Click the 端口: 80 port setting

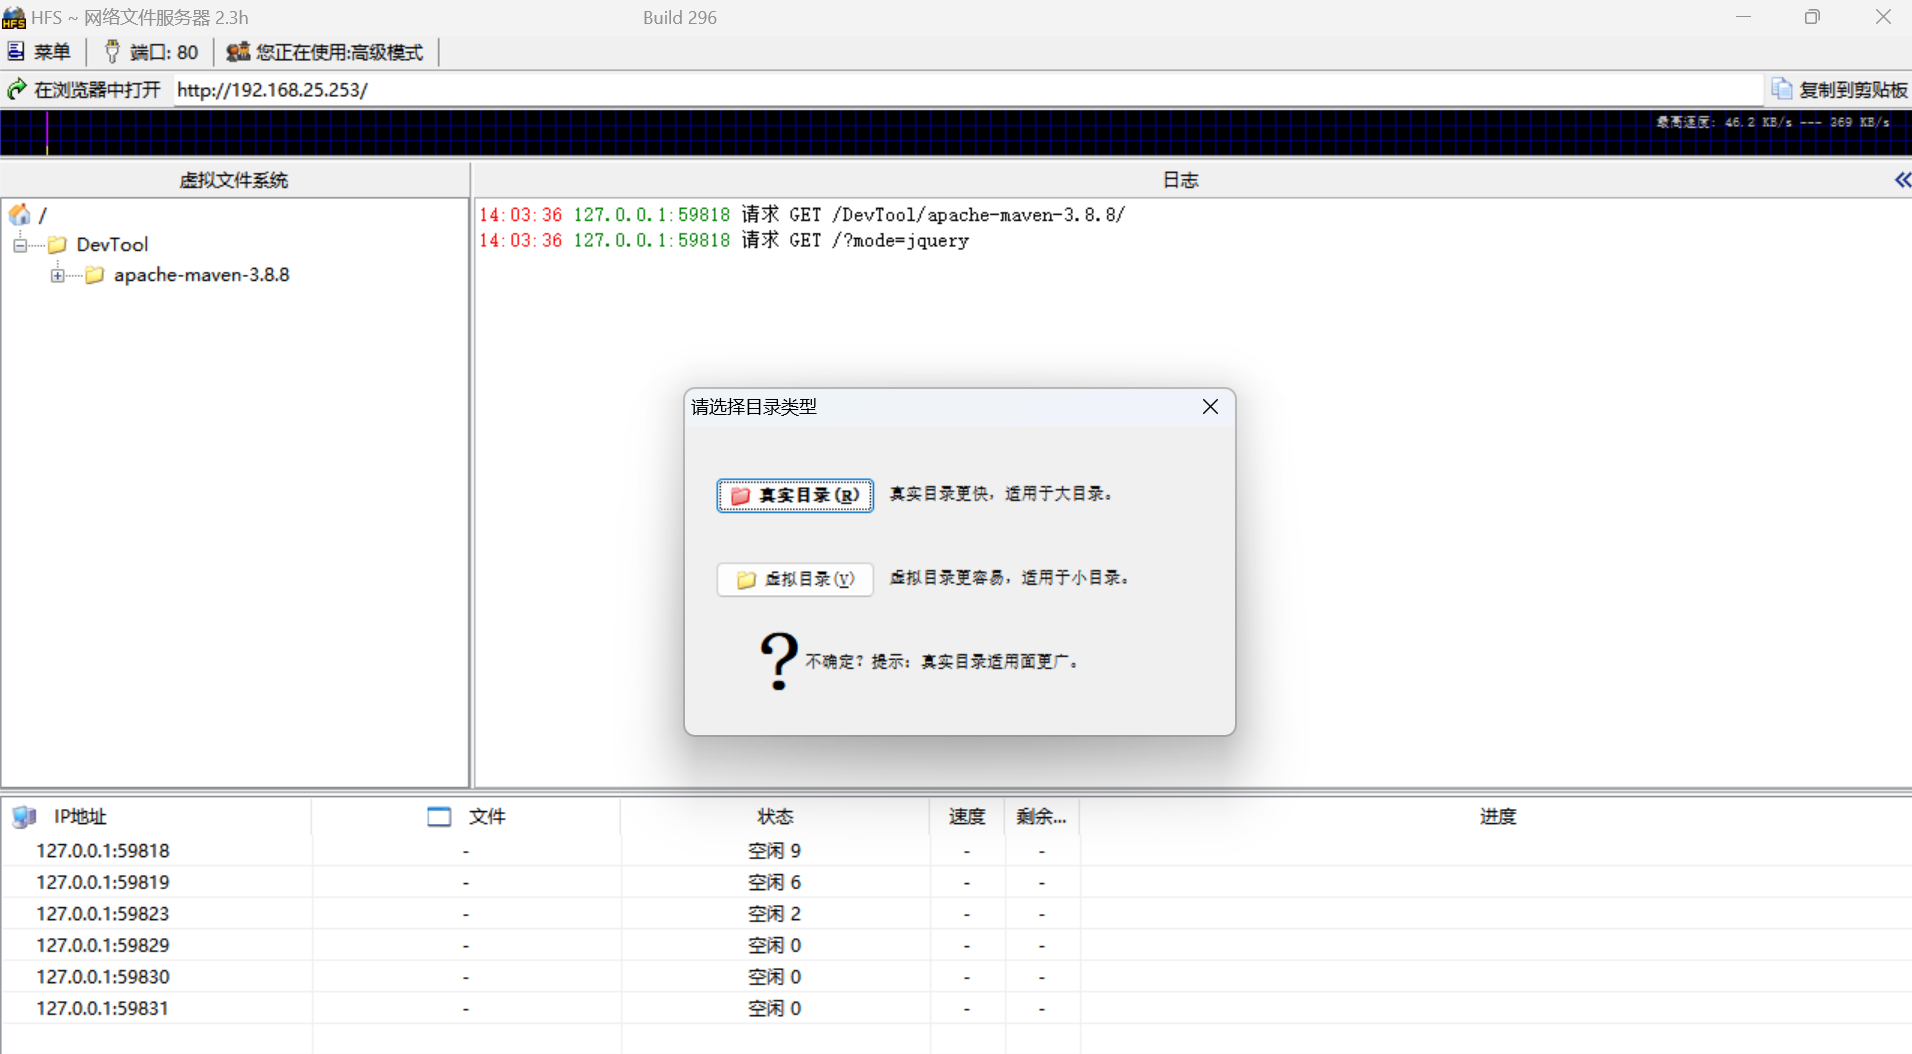click(x=152, y=52)
